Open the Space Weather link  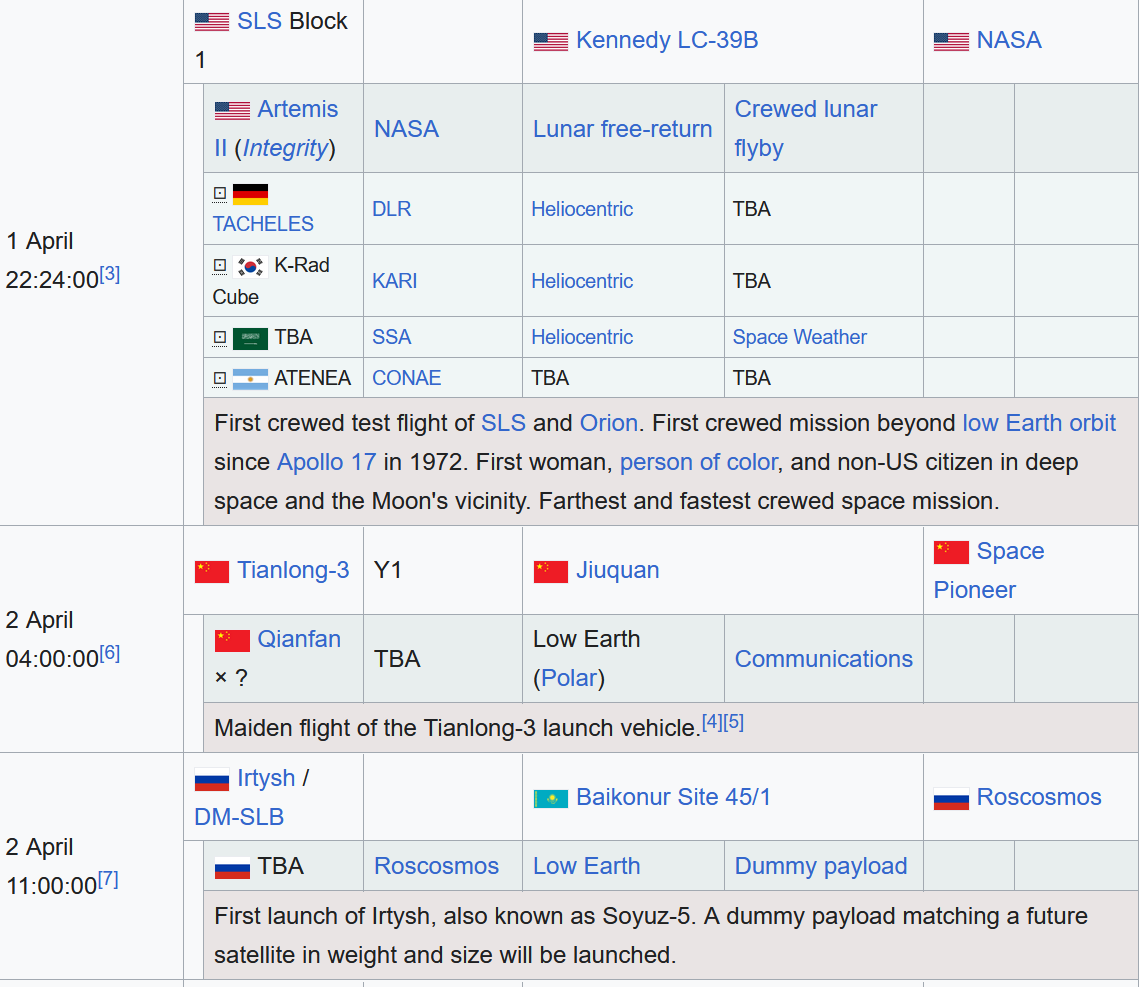pyautogui.click(x=799, y=337)
